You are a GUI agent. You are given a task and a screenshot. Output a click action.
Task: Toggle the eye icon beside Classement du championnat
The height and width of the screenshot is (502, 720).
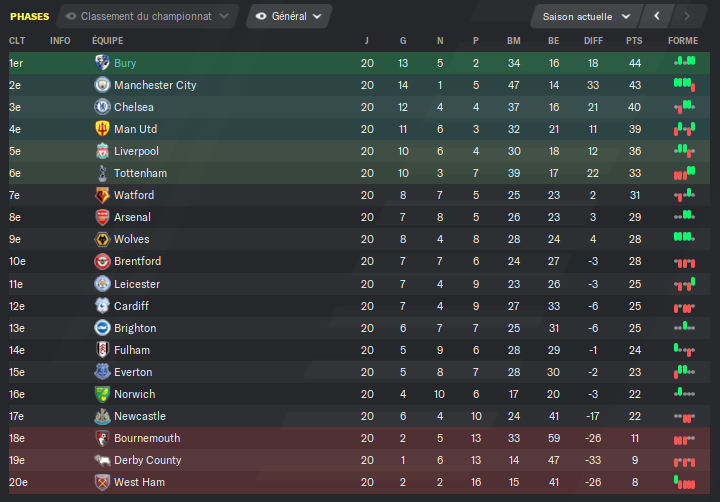click(x=71, y=17)
